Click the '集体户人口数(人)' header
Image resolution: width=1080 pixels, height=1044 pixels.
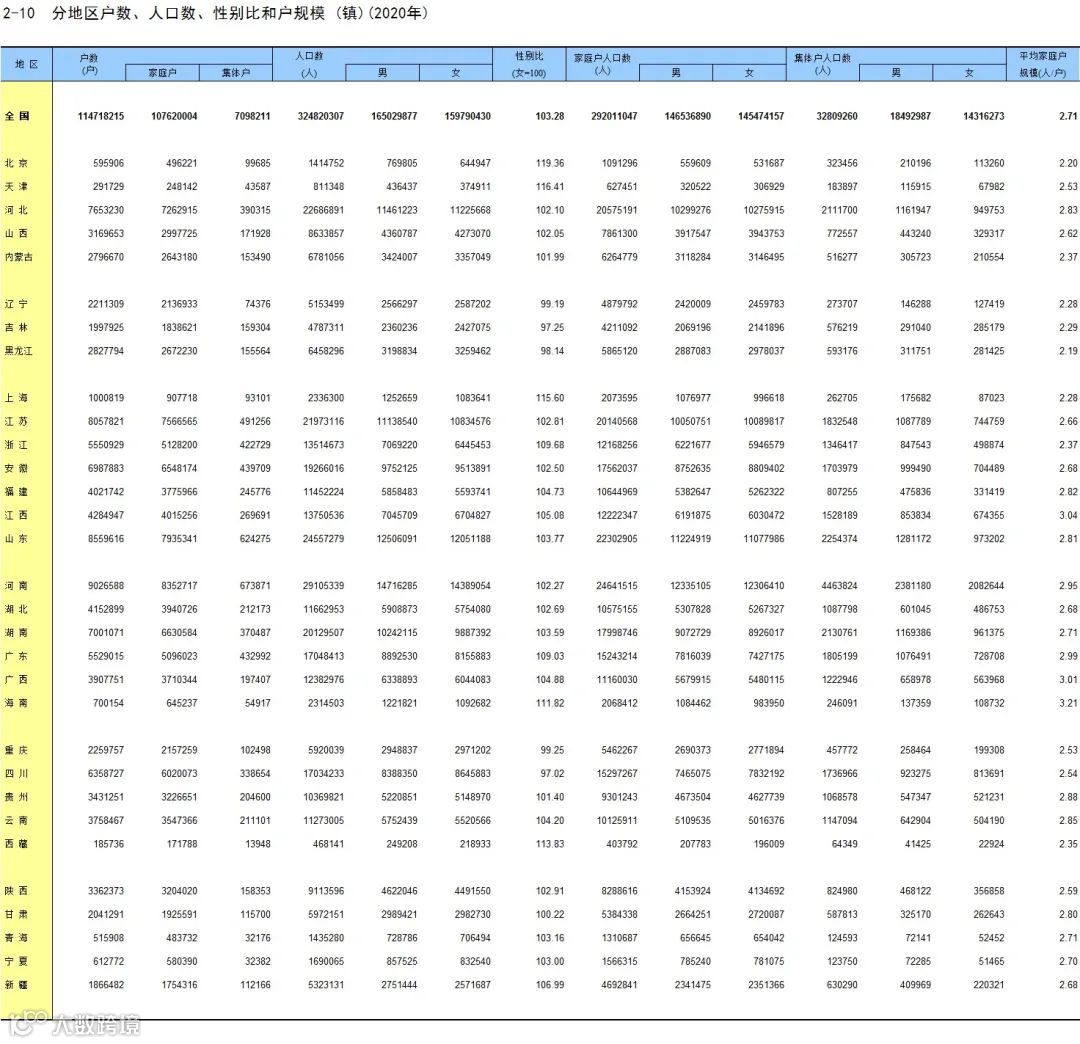click(x=822, y=64)
